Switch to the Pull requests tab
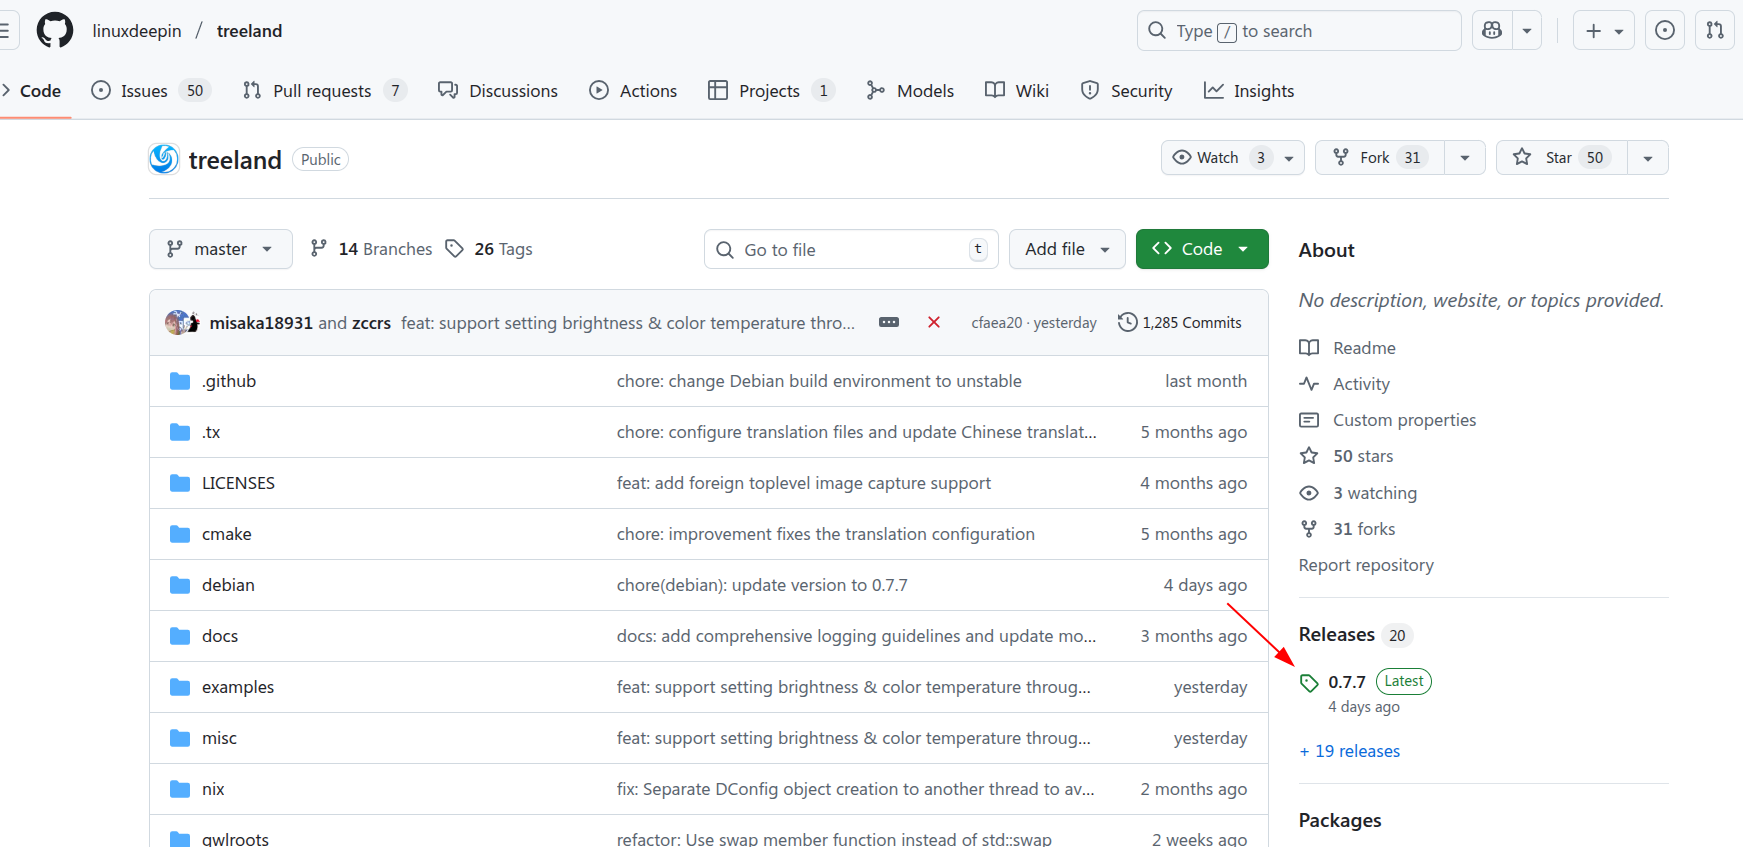Viewport: 1743px width, 847px height. tap(324, 91)
